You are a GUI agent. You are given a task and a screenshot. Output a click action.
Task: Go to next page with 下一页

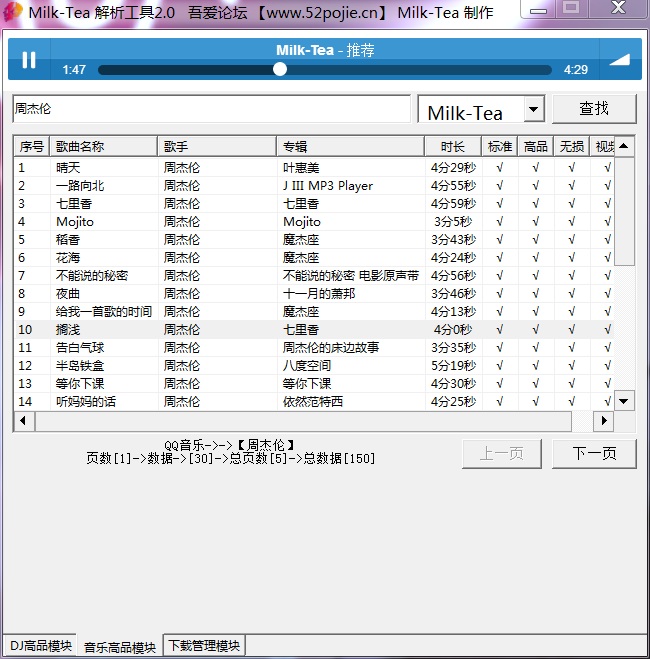[x=594, y=453]
